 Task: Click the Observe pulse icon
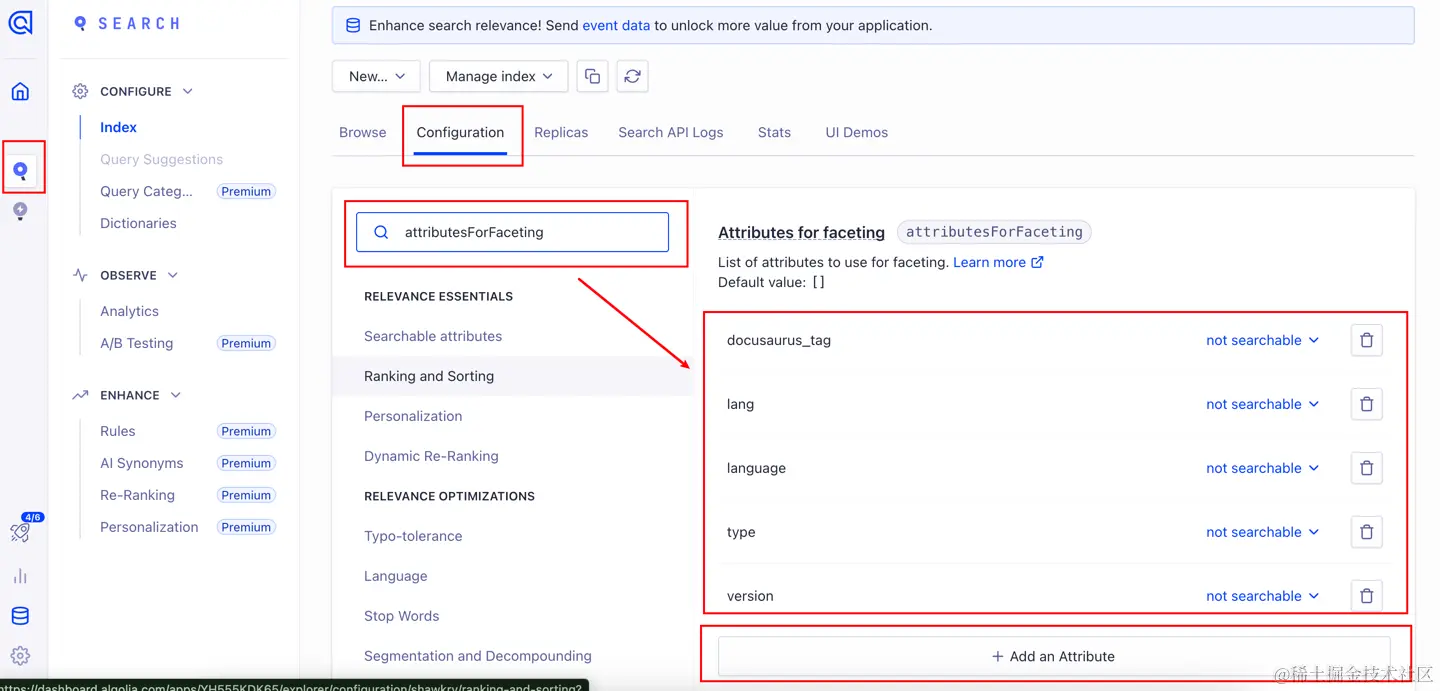tap(80, 275)
